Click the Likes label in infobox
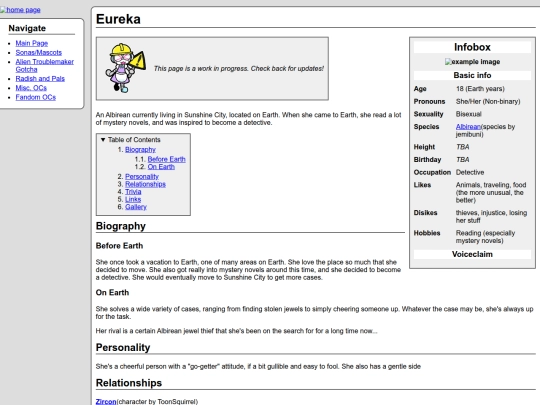The height and width of the screenshot is (405, 540). [422, 185]
